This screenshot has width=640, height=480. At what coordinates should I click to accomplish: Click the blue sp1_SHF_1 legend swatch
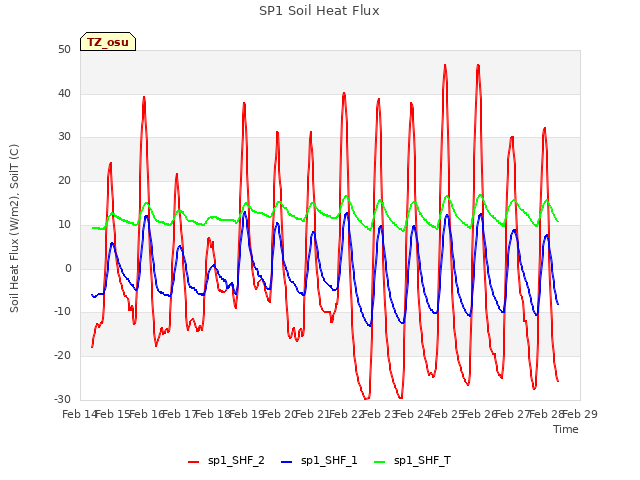[287, 462]
